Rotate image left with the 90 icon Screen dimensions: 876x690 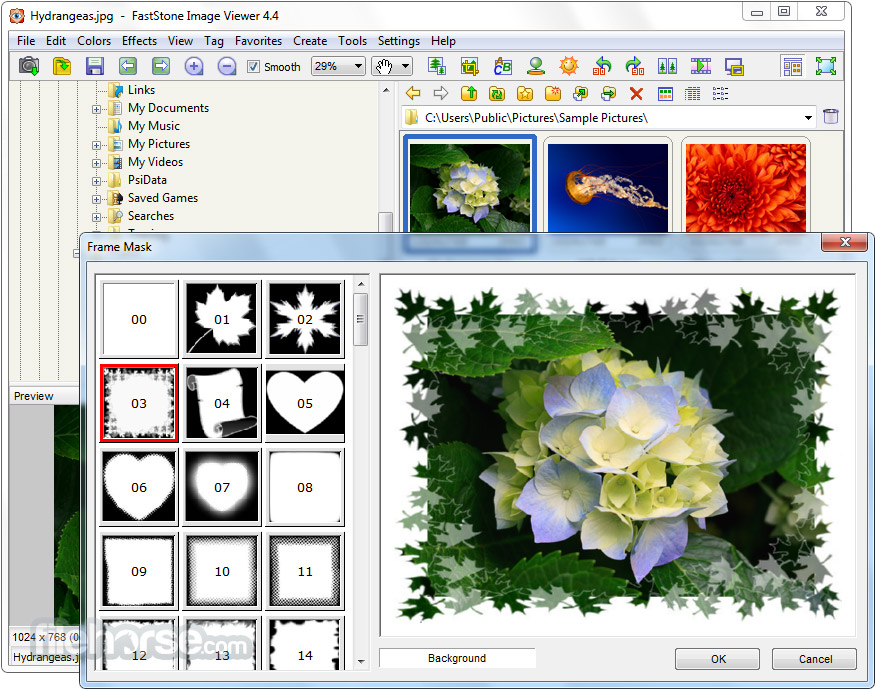(602, 66)
